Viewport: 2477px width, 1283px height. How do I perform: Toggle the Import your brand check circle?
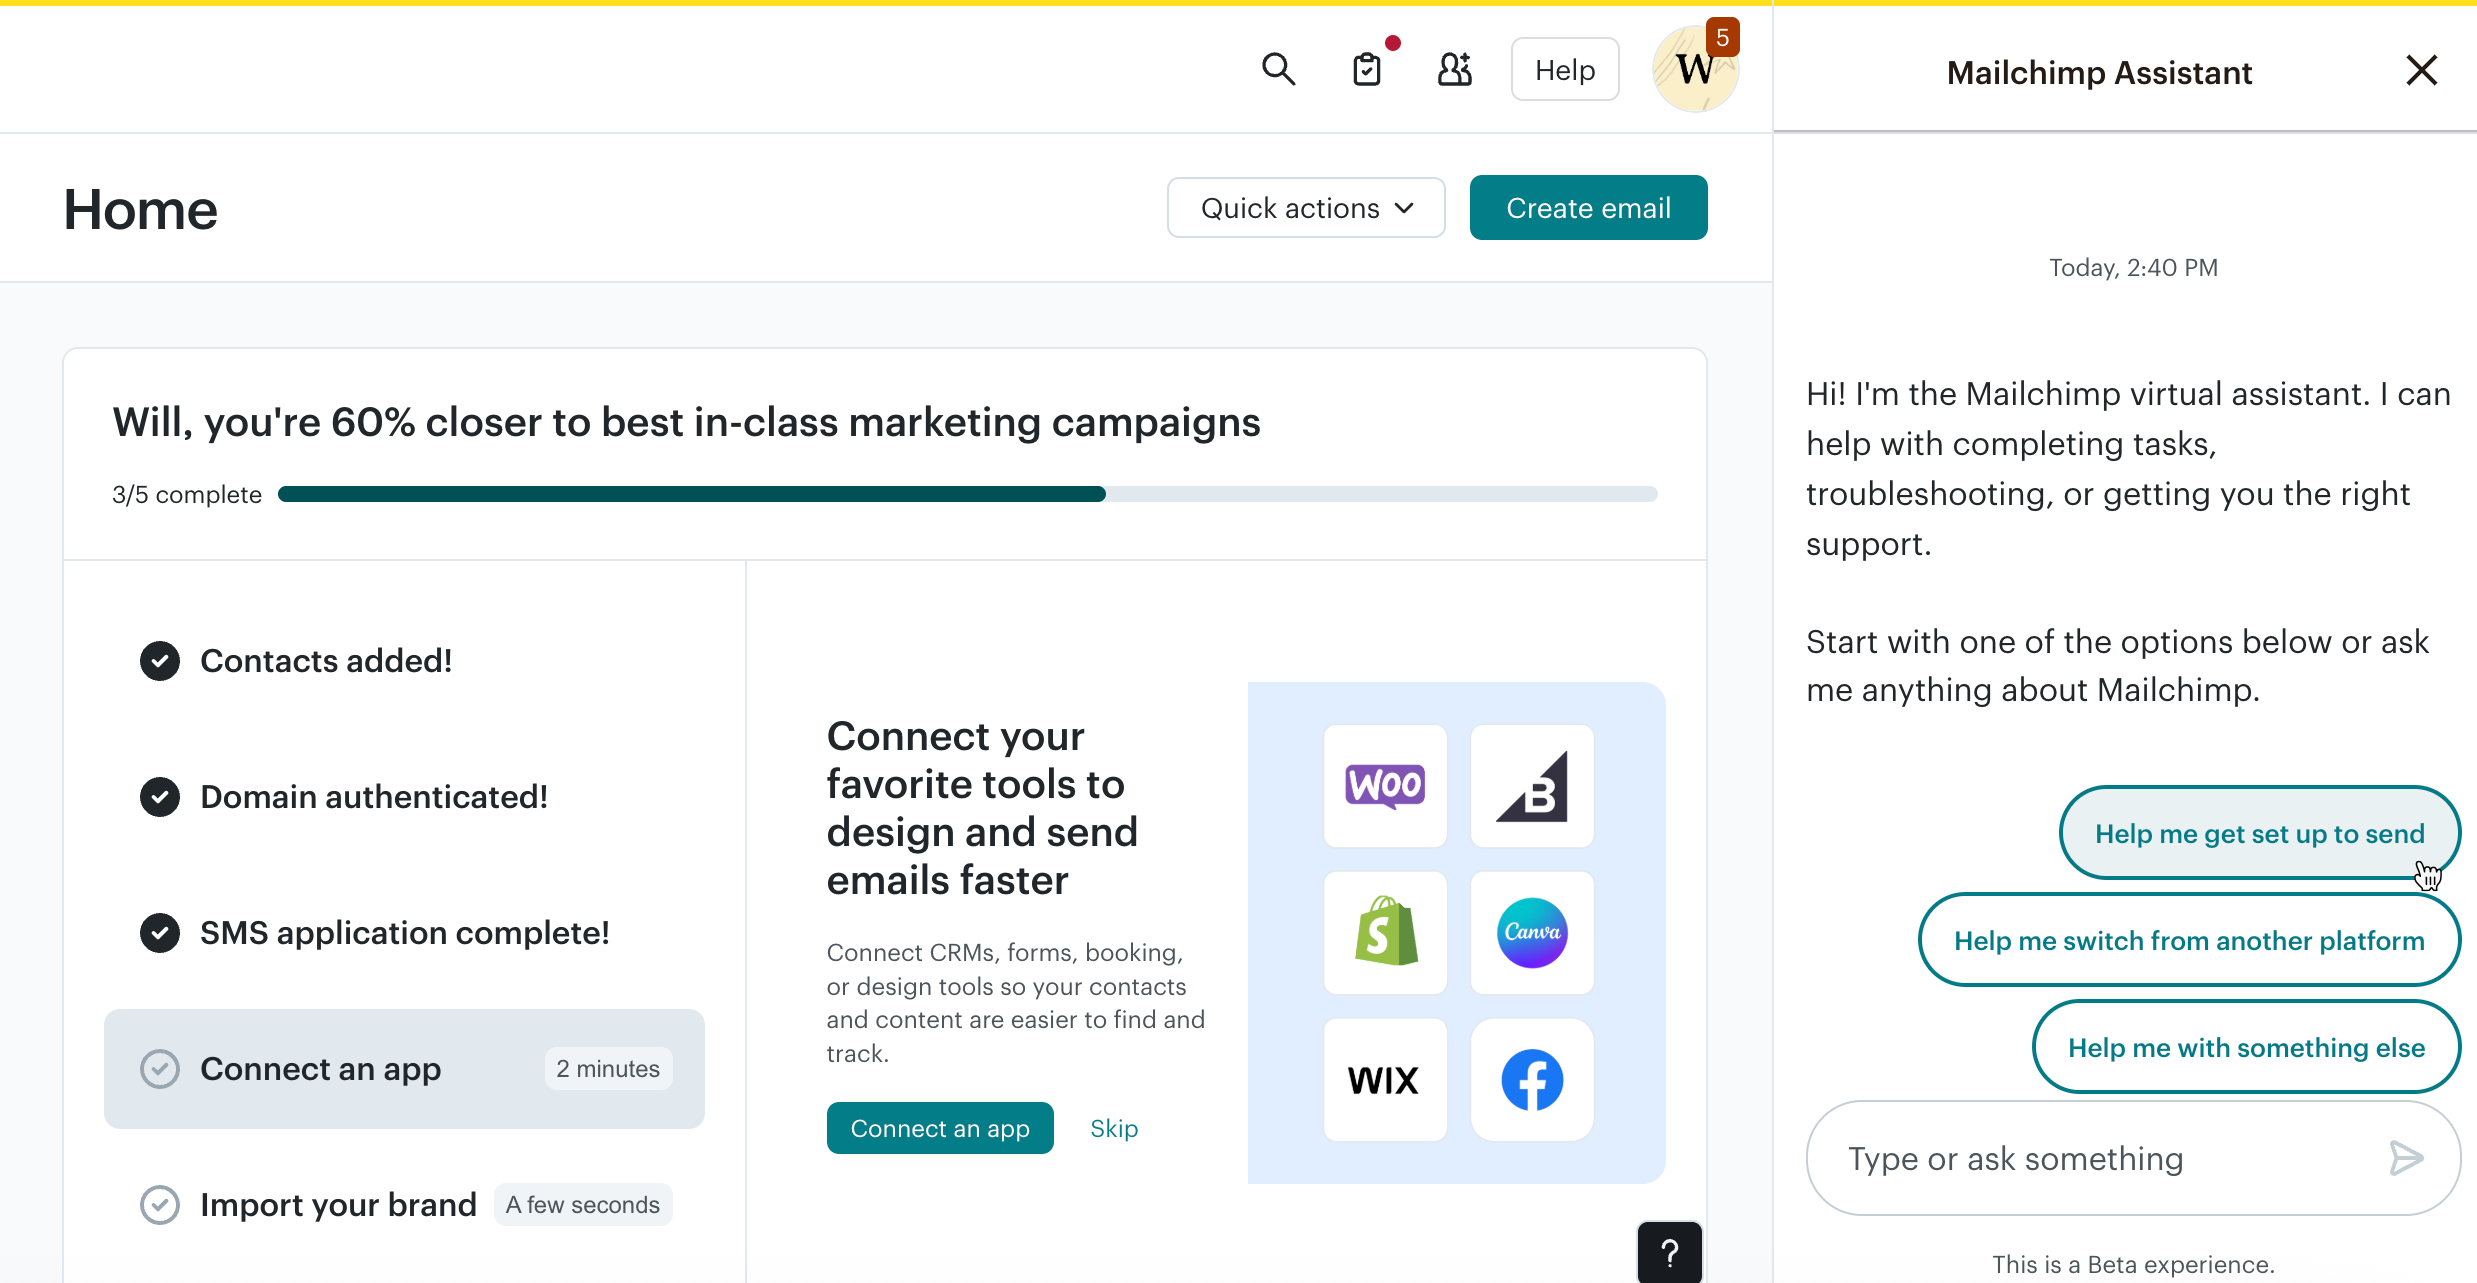[160, 1205]
